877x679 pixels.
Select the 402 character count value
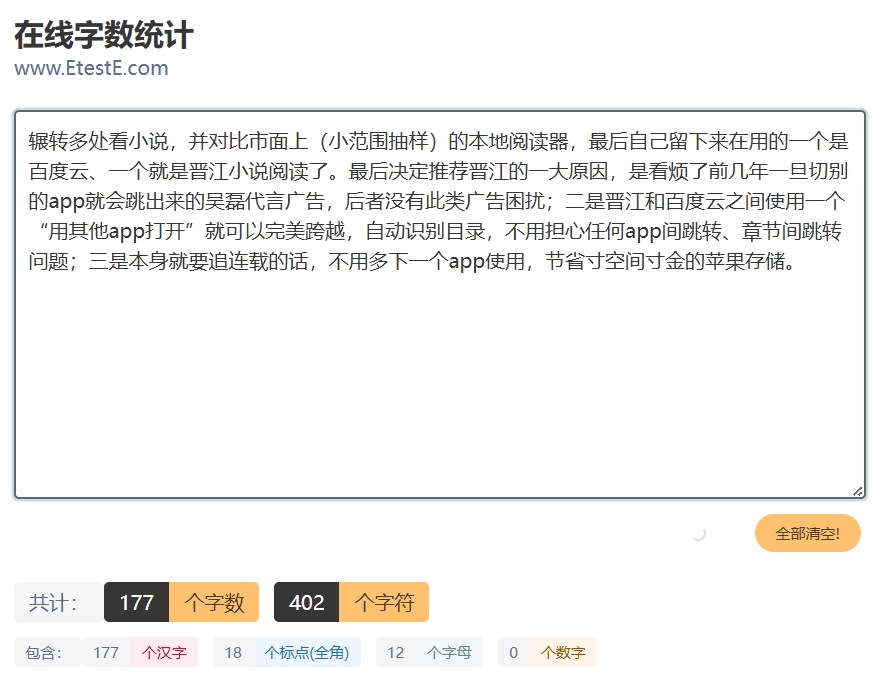coord(307,602)
